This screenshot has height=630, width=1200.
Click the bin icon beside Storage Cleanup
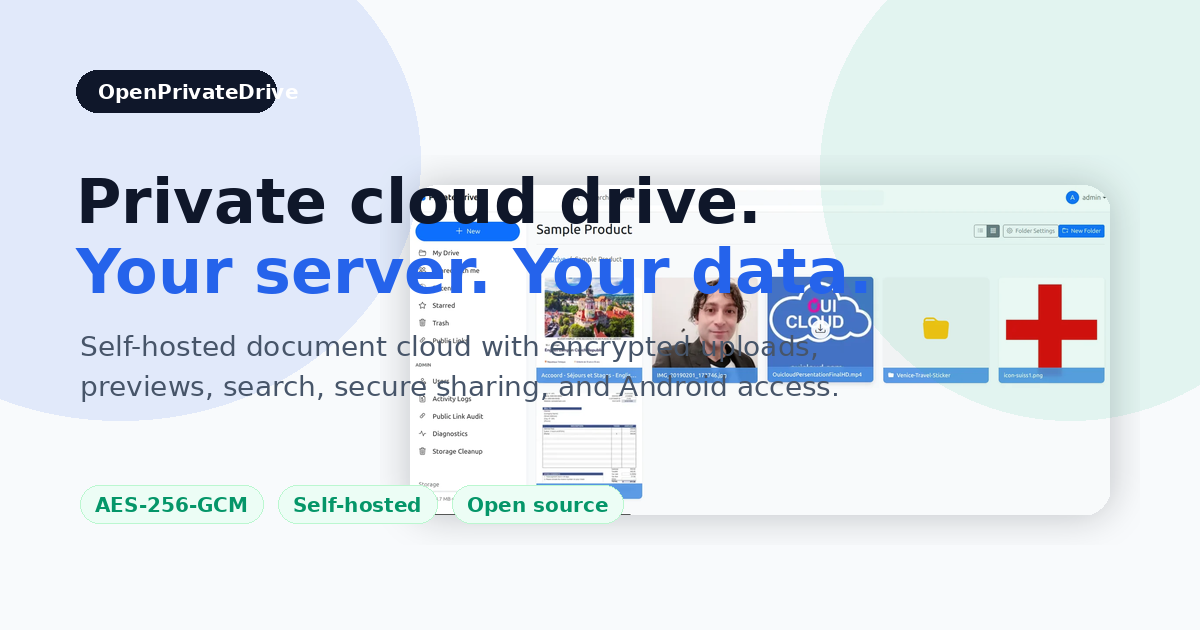422,451
